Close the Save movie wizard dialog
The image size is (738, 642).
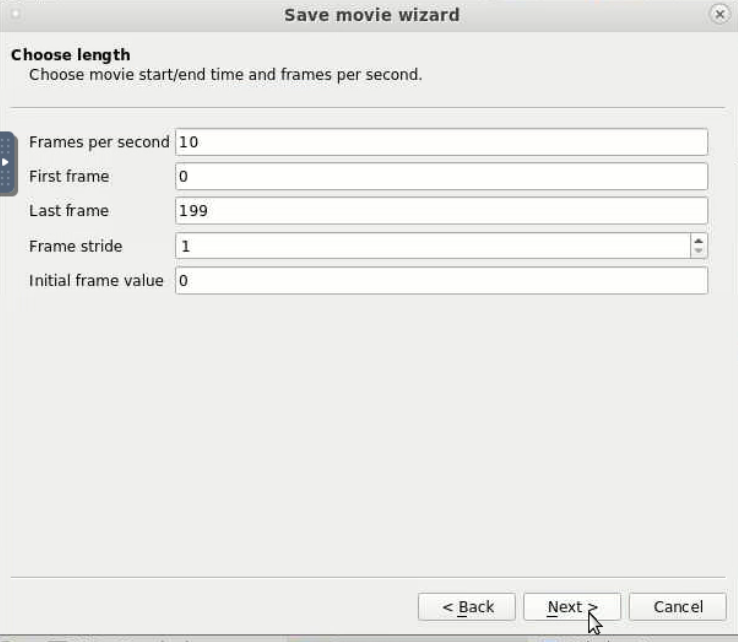pos(719,15)
